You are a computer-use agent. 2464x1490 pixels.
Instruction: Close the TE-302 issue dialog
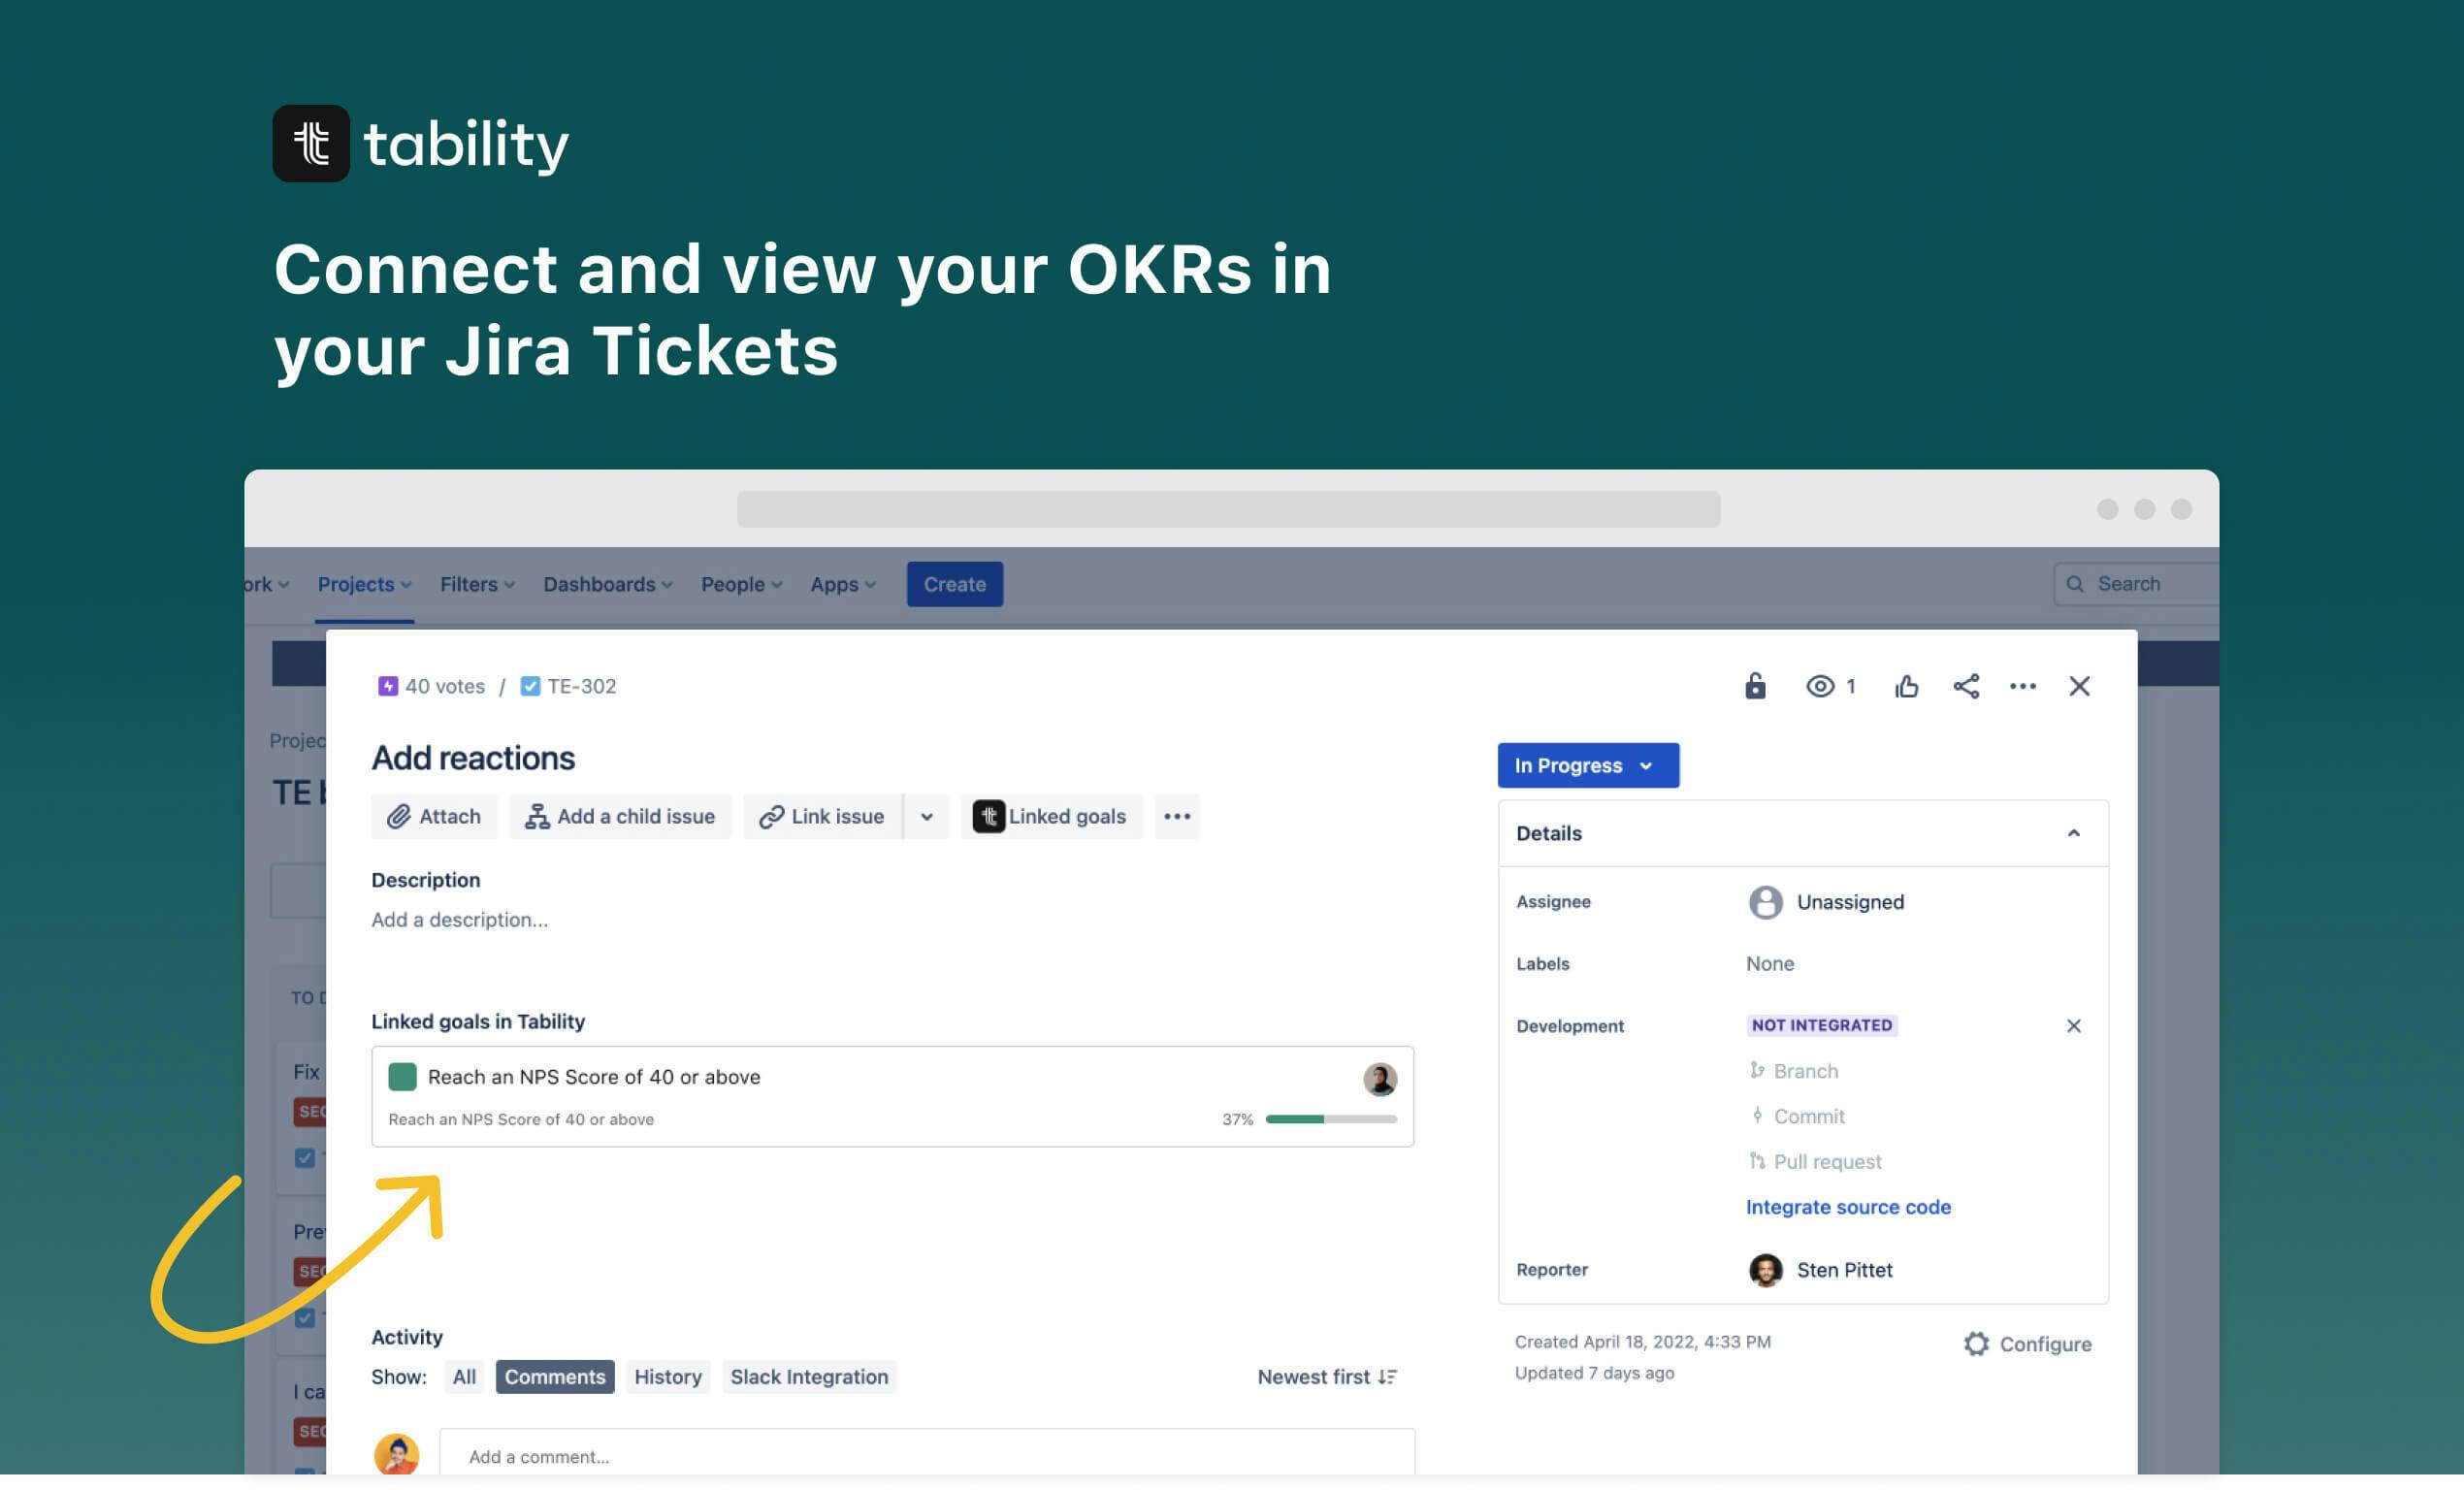point(2080,686)
